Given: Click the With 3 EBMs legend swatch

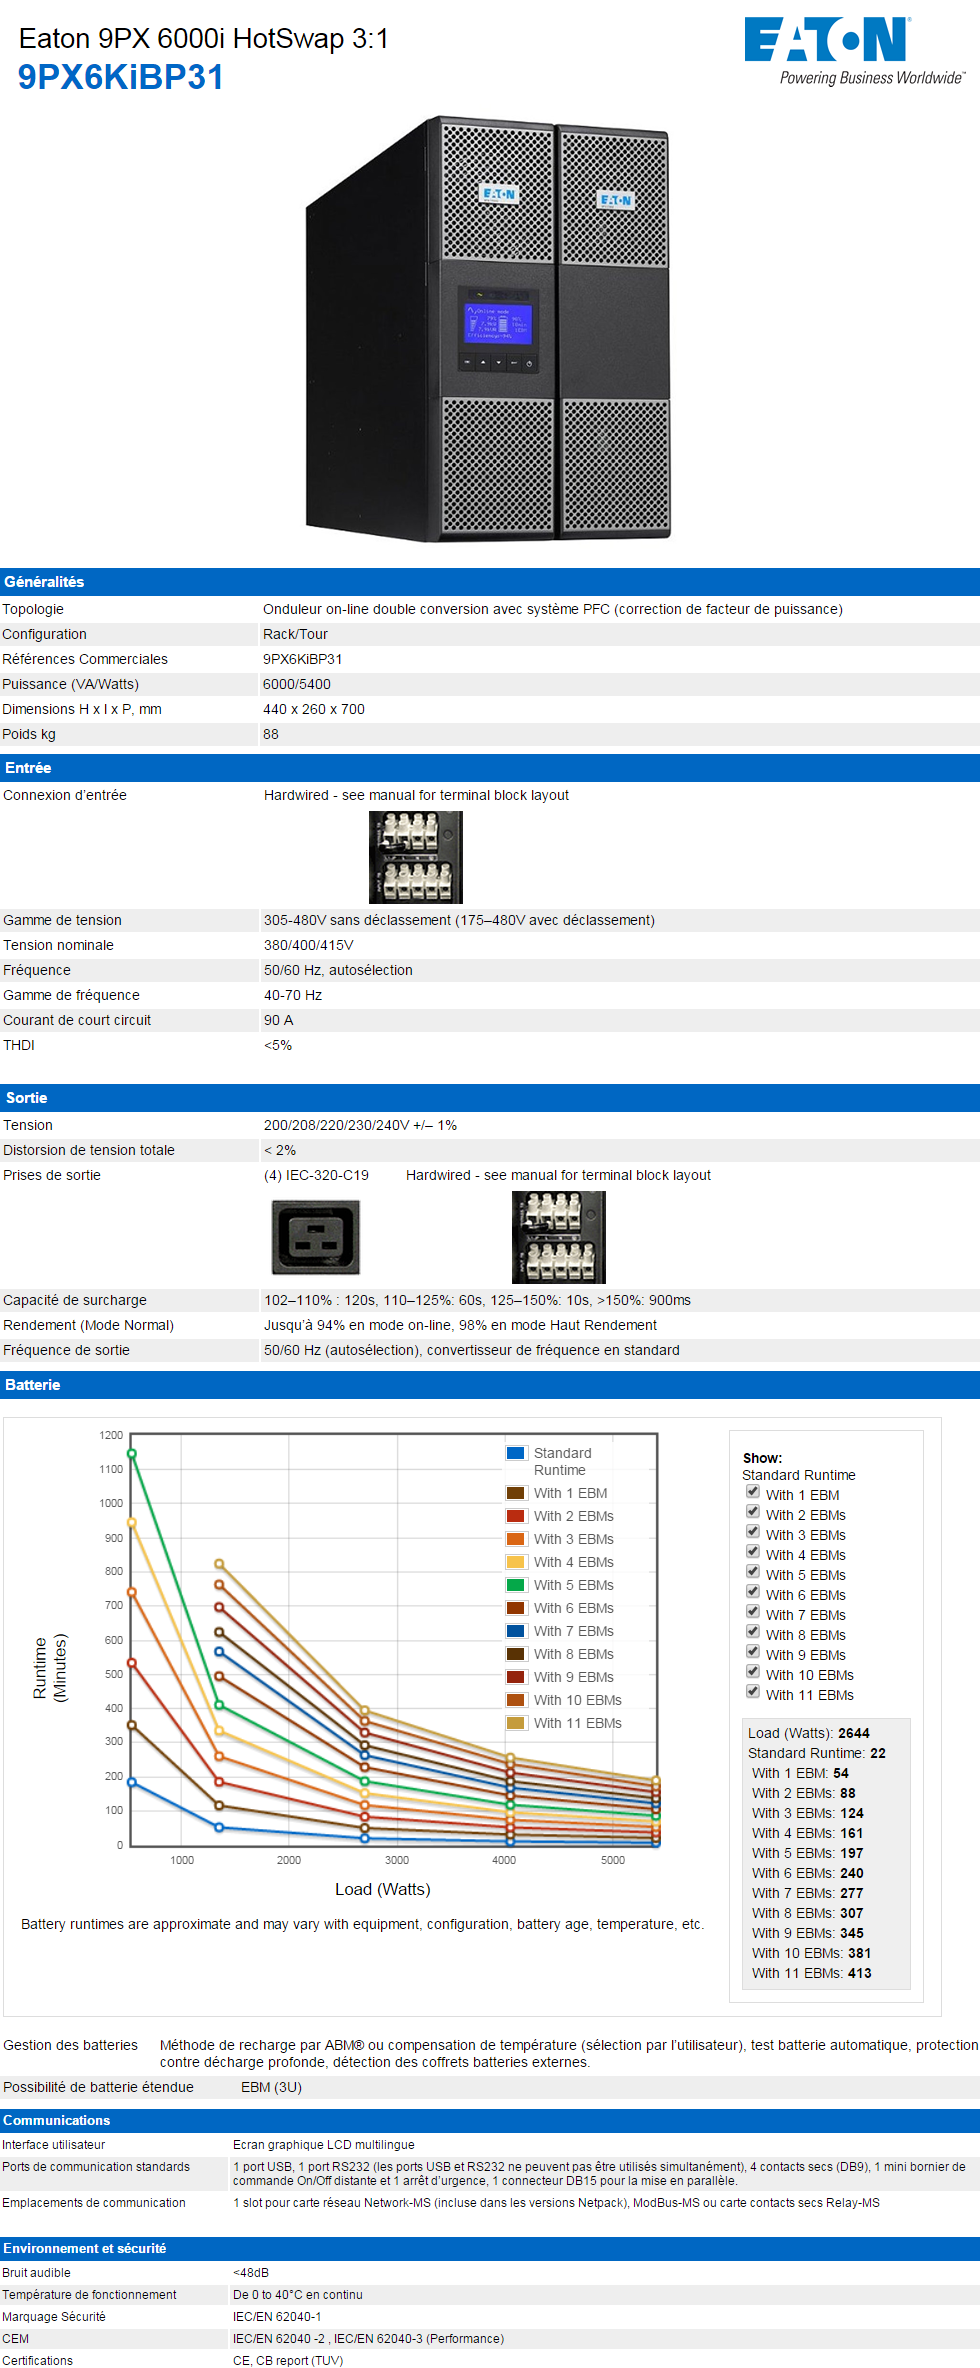Looking at the screenshot, I should [516, 1539].
